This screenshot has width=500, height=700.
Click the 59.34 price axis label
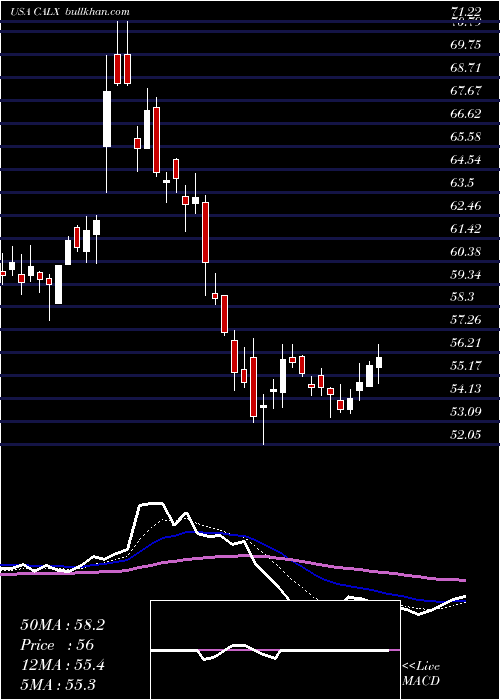click(466, 275)
